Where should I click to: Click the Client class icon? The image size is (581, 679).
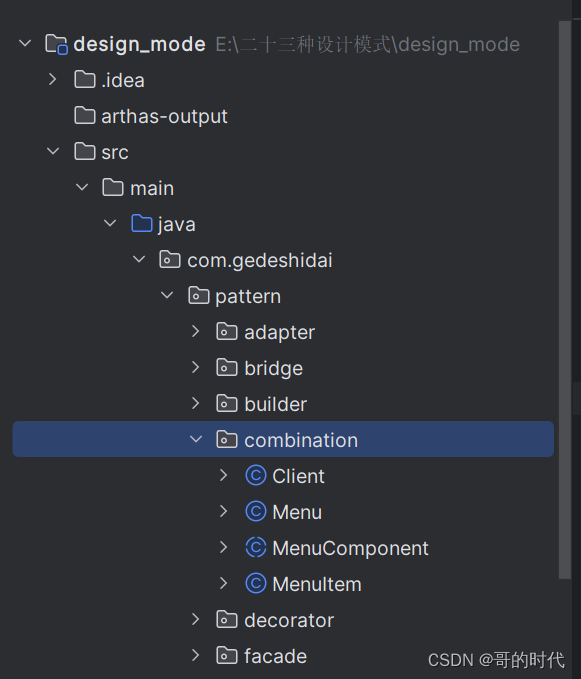tap(256, 476)
